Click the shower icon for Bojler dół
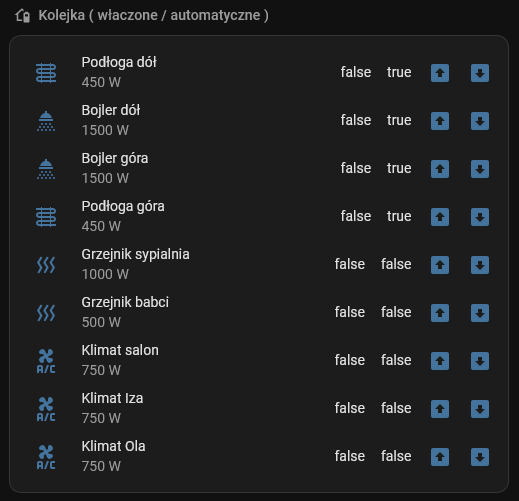 point(46,121)
